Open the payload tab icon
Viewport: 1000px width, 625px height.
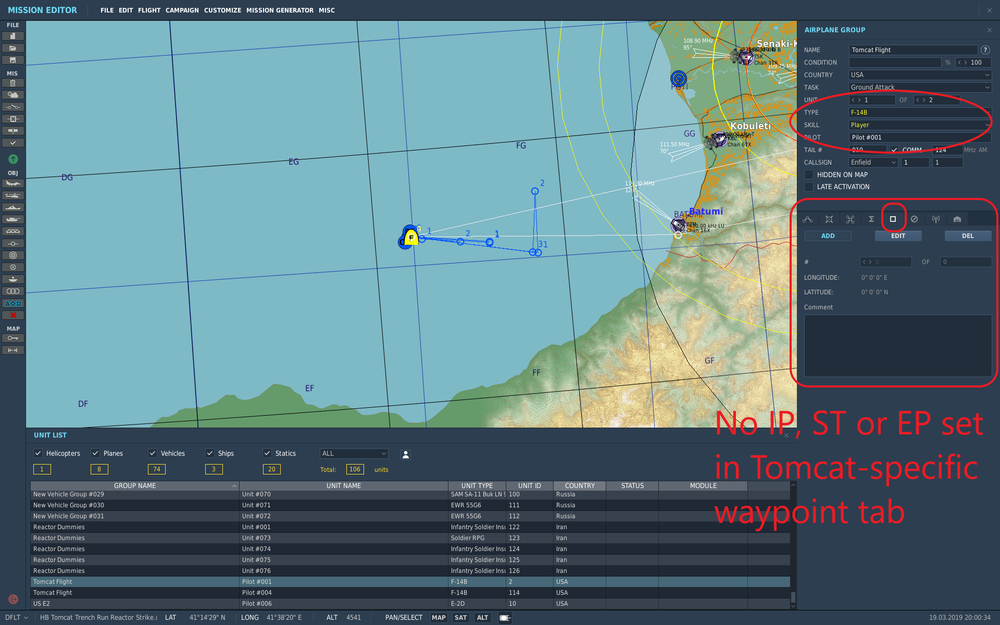point(829,219)
